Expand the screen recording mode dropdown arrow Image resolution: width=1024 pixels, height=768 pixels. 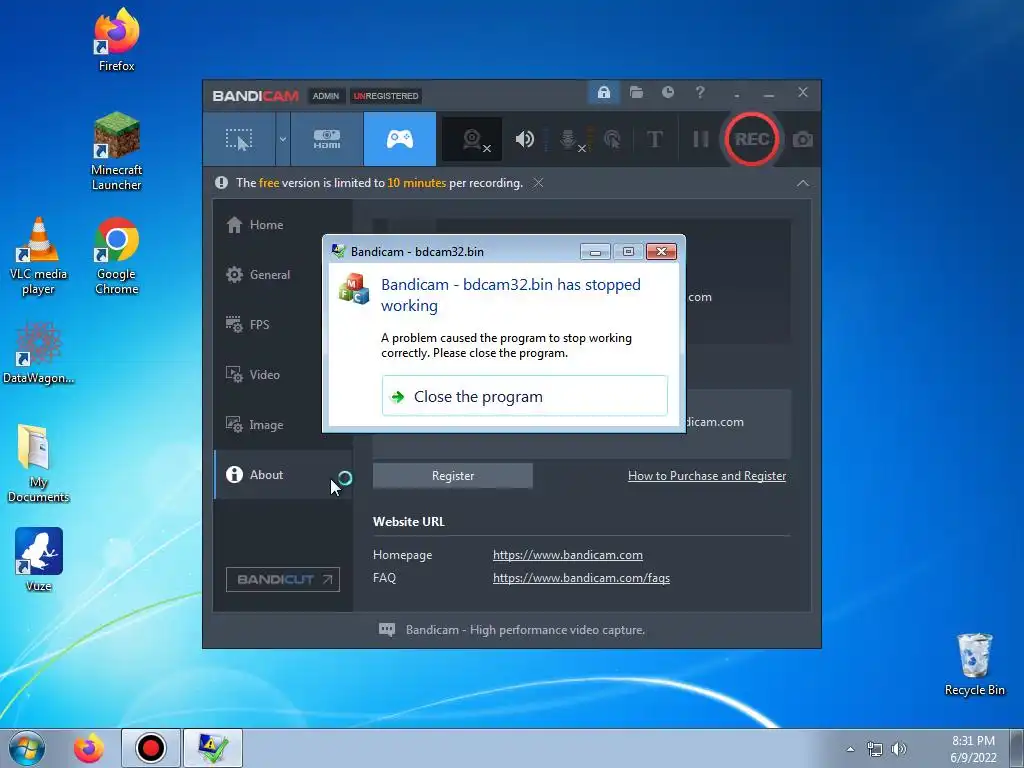[283, 139]
